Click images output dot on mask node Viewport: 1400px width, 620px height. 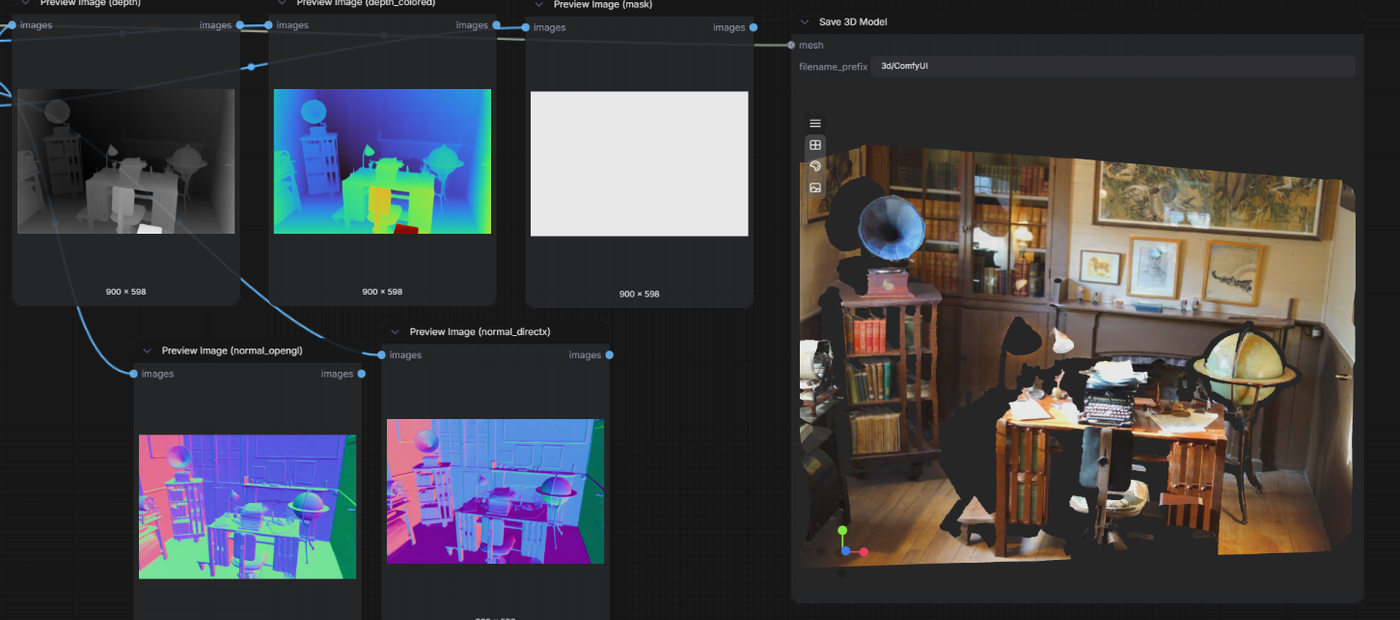[x=753, y=28]
